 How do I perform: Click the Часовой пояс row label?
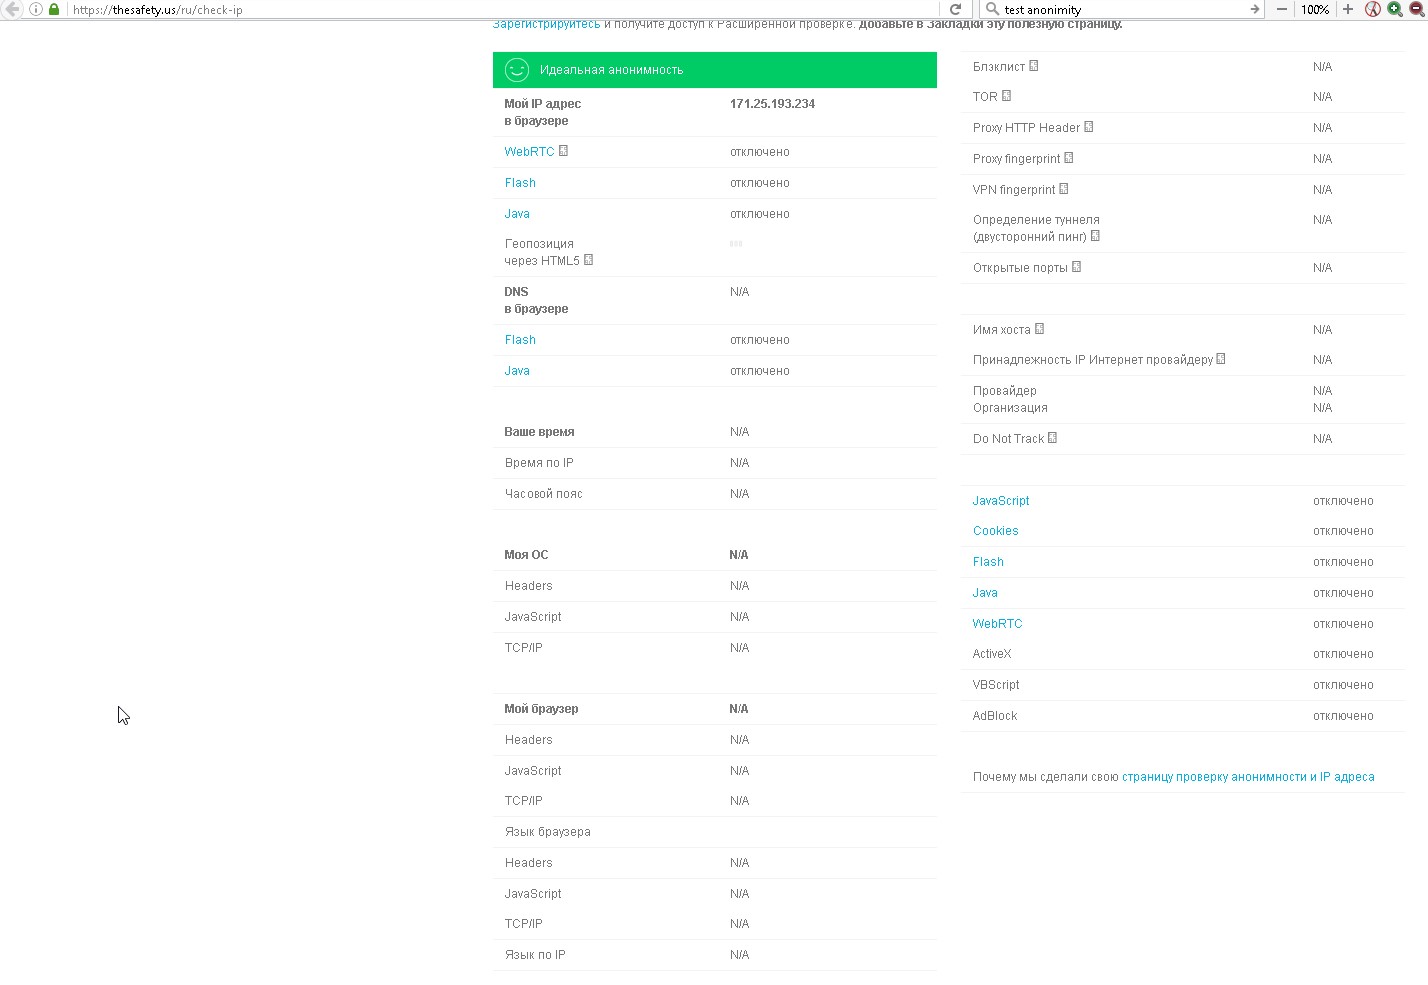click(x=543, y=494)
